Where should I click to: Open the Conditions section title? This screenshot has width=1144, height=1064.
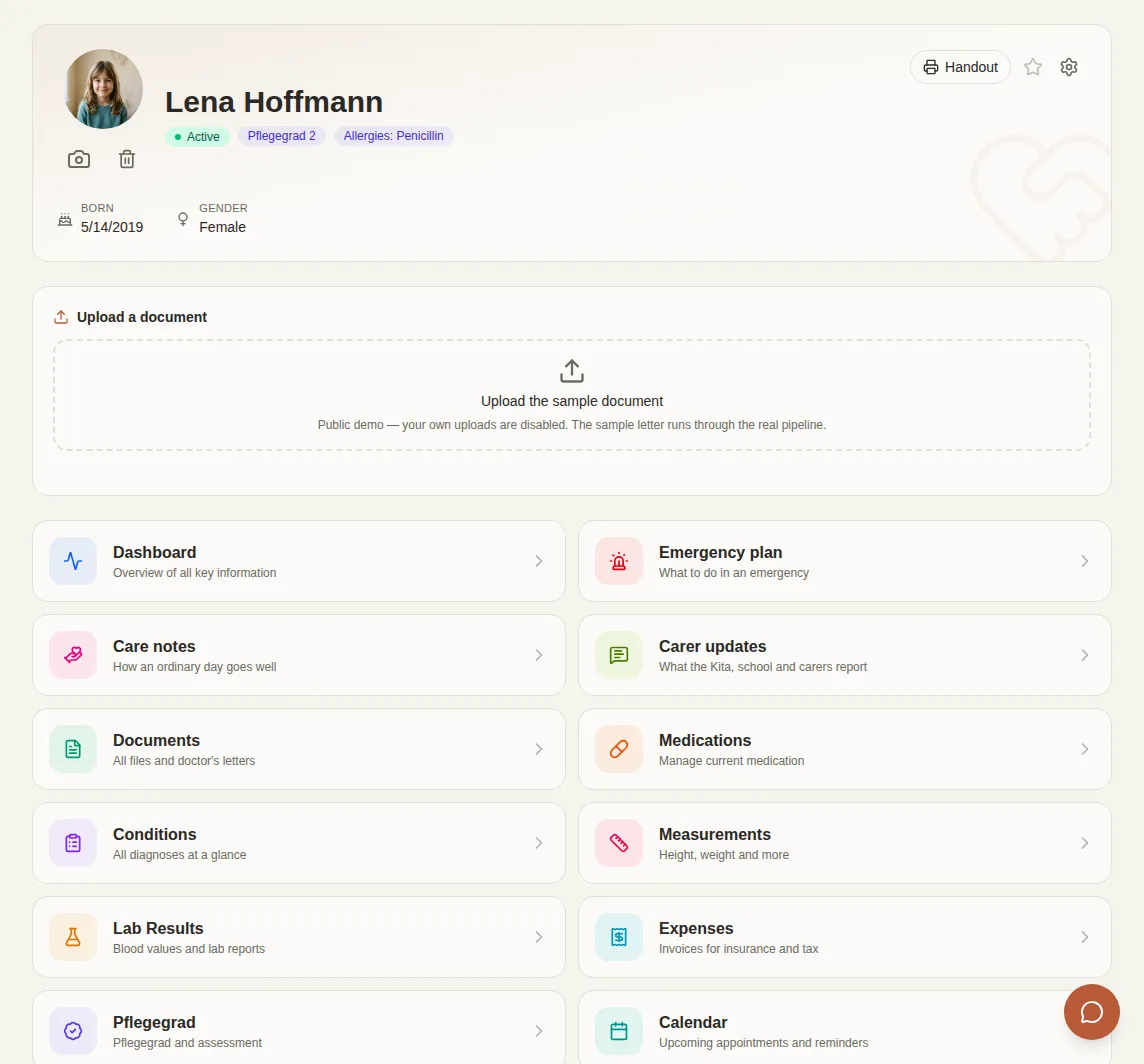pyautogui.click(x=155, y=834)
